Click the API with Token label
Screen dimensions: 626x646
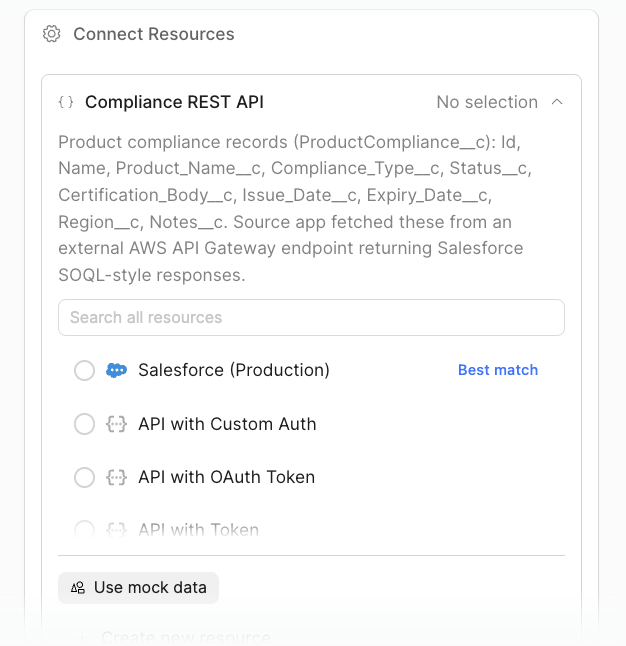(x=199, y=529)
